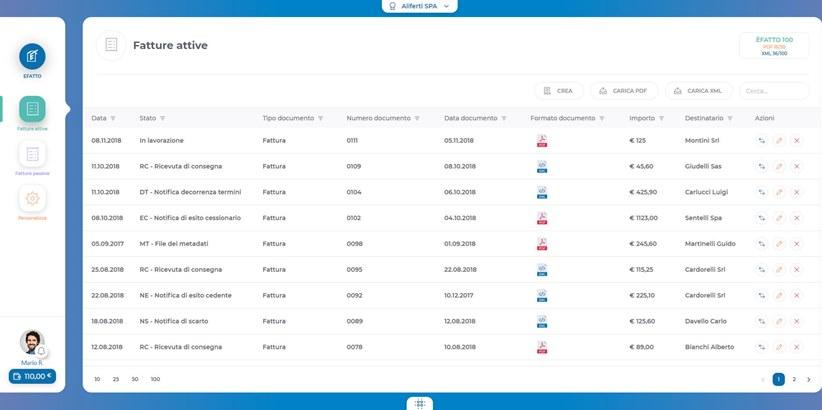Open the PDF file icon for invoice 0111
Image resolution: width=822 pixels, height=410 pixels.
(x=541, y=140)
